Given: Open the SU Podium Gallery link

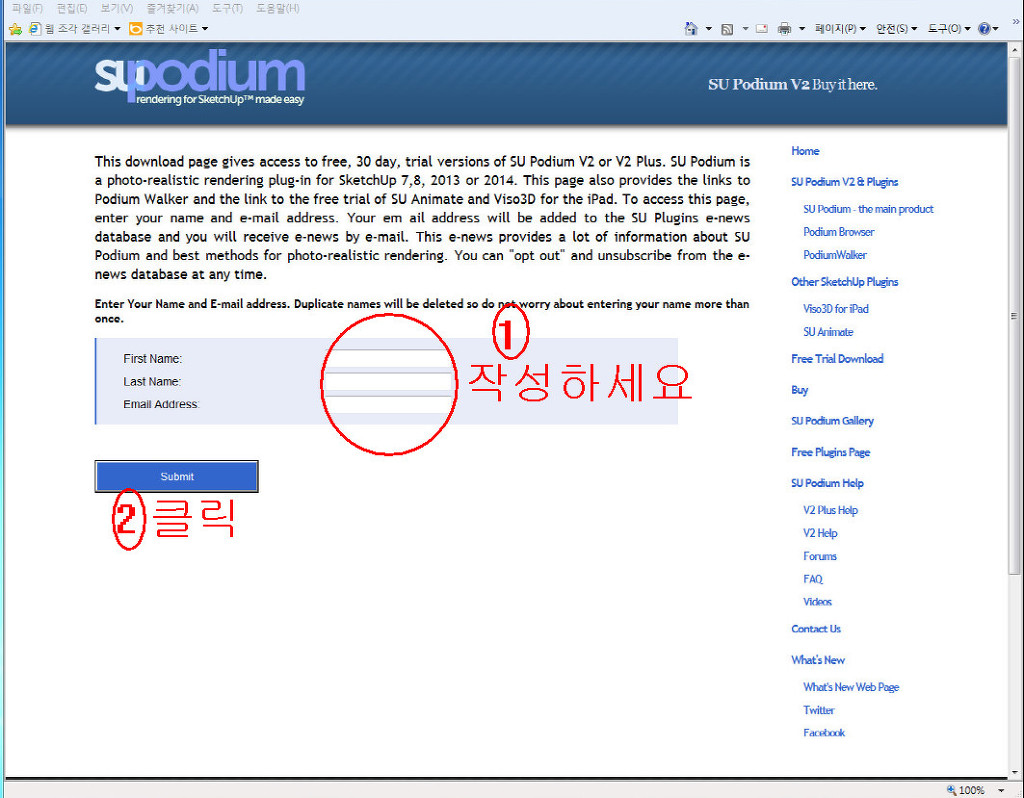Looking at the screenshot, I should click(832, 421).
